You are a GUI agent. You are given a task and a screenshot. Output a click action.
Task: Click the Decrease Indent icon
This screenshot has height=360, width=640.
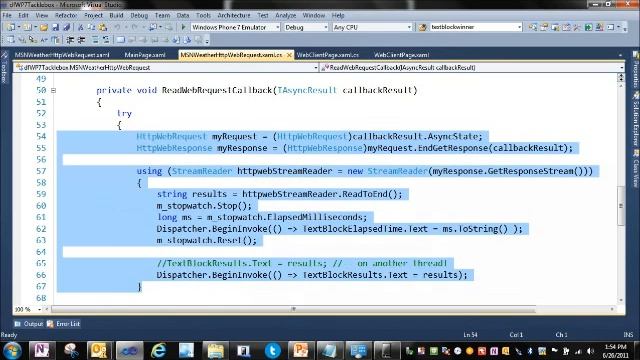coord(70,40)
